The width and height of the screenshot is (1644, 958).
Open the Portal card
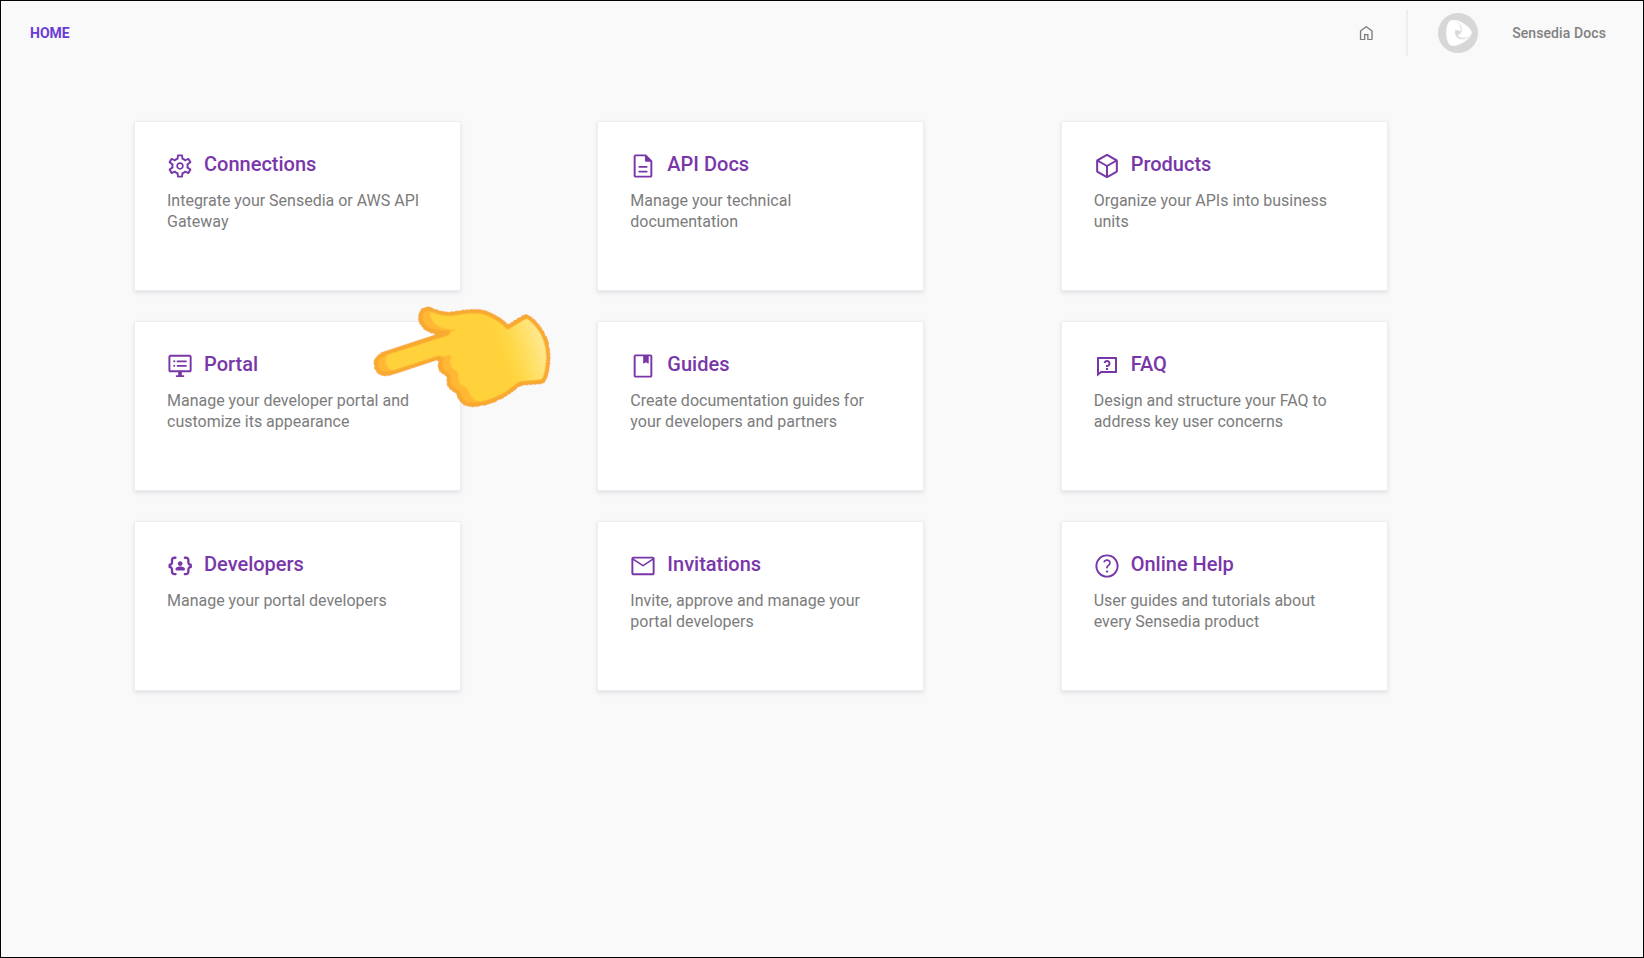[x=297, y=440]
